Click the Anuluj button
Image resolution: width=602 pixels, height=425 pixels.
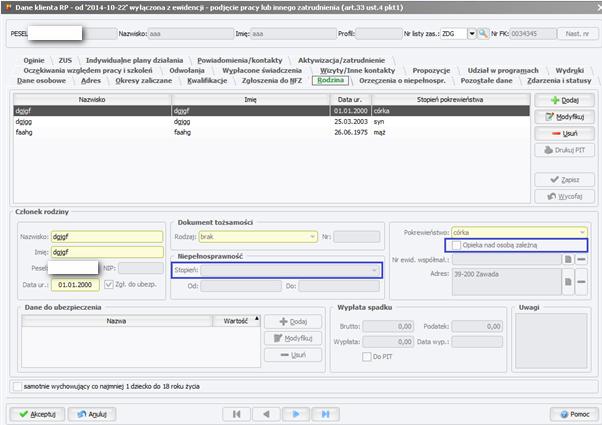tap(92, 414)
